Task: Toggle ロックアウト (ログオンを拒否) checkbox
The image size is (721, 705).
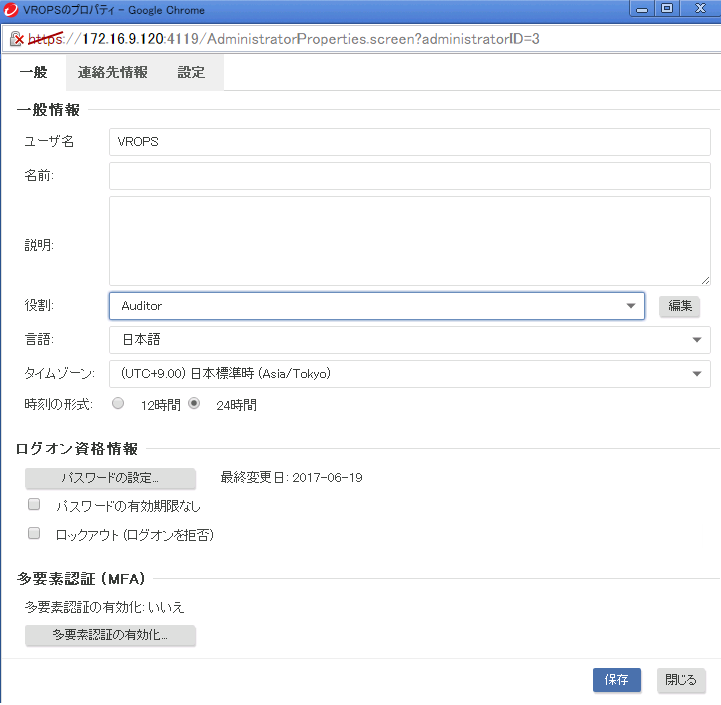Action: pyautogui.click(x=34, y=534)
